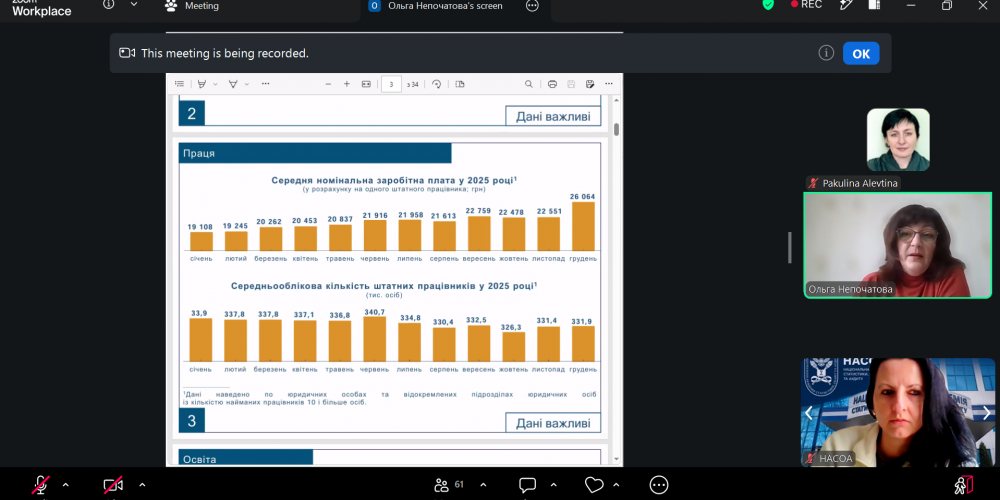Go to next participants with right arrow

986,413
